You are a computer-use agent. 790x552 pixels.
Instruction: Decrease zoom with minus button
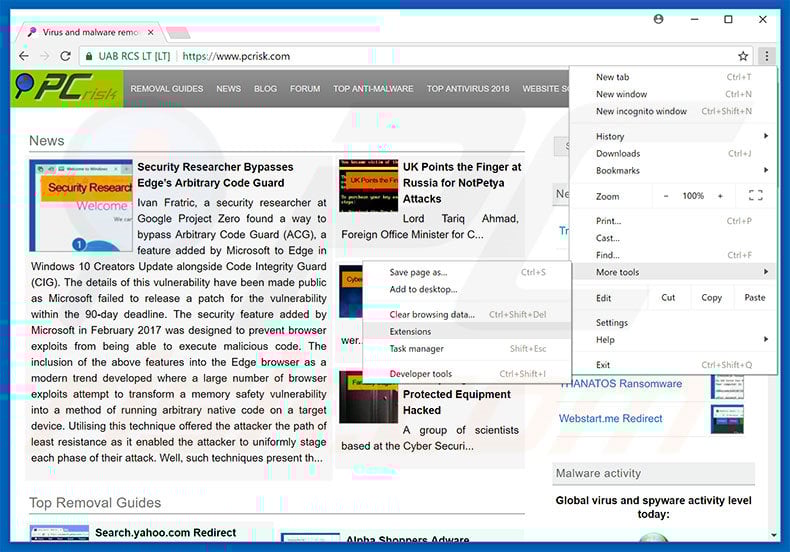[x=666, y=196]
